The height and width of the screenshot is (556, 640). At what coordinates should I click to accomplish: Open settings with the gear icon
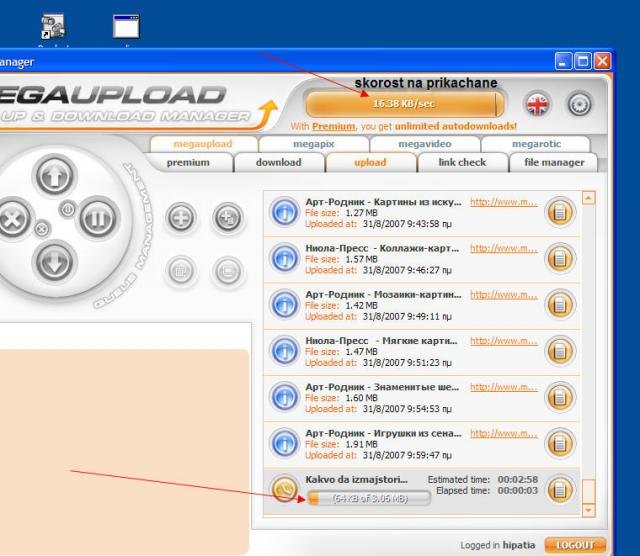click(x=579, y=104)
